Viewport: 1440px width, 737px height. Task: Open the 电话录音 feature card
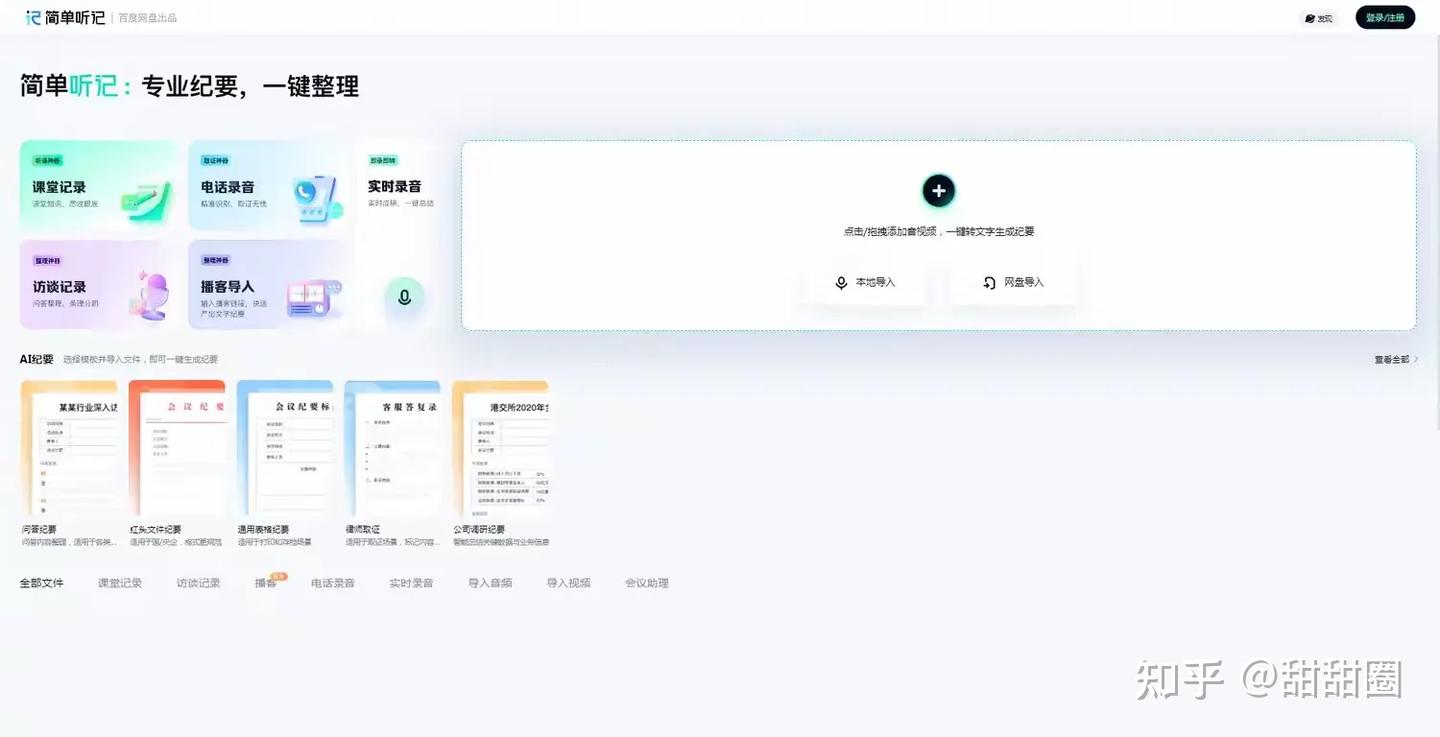267,185
